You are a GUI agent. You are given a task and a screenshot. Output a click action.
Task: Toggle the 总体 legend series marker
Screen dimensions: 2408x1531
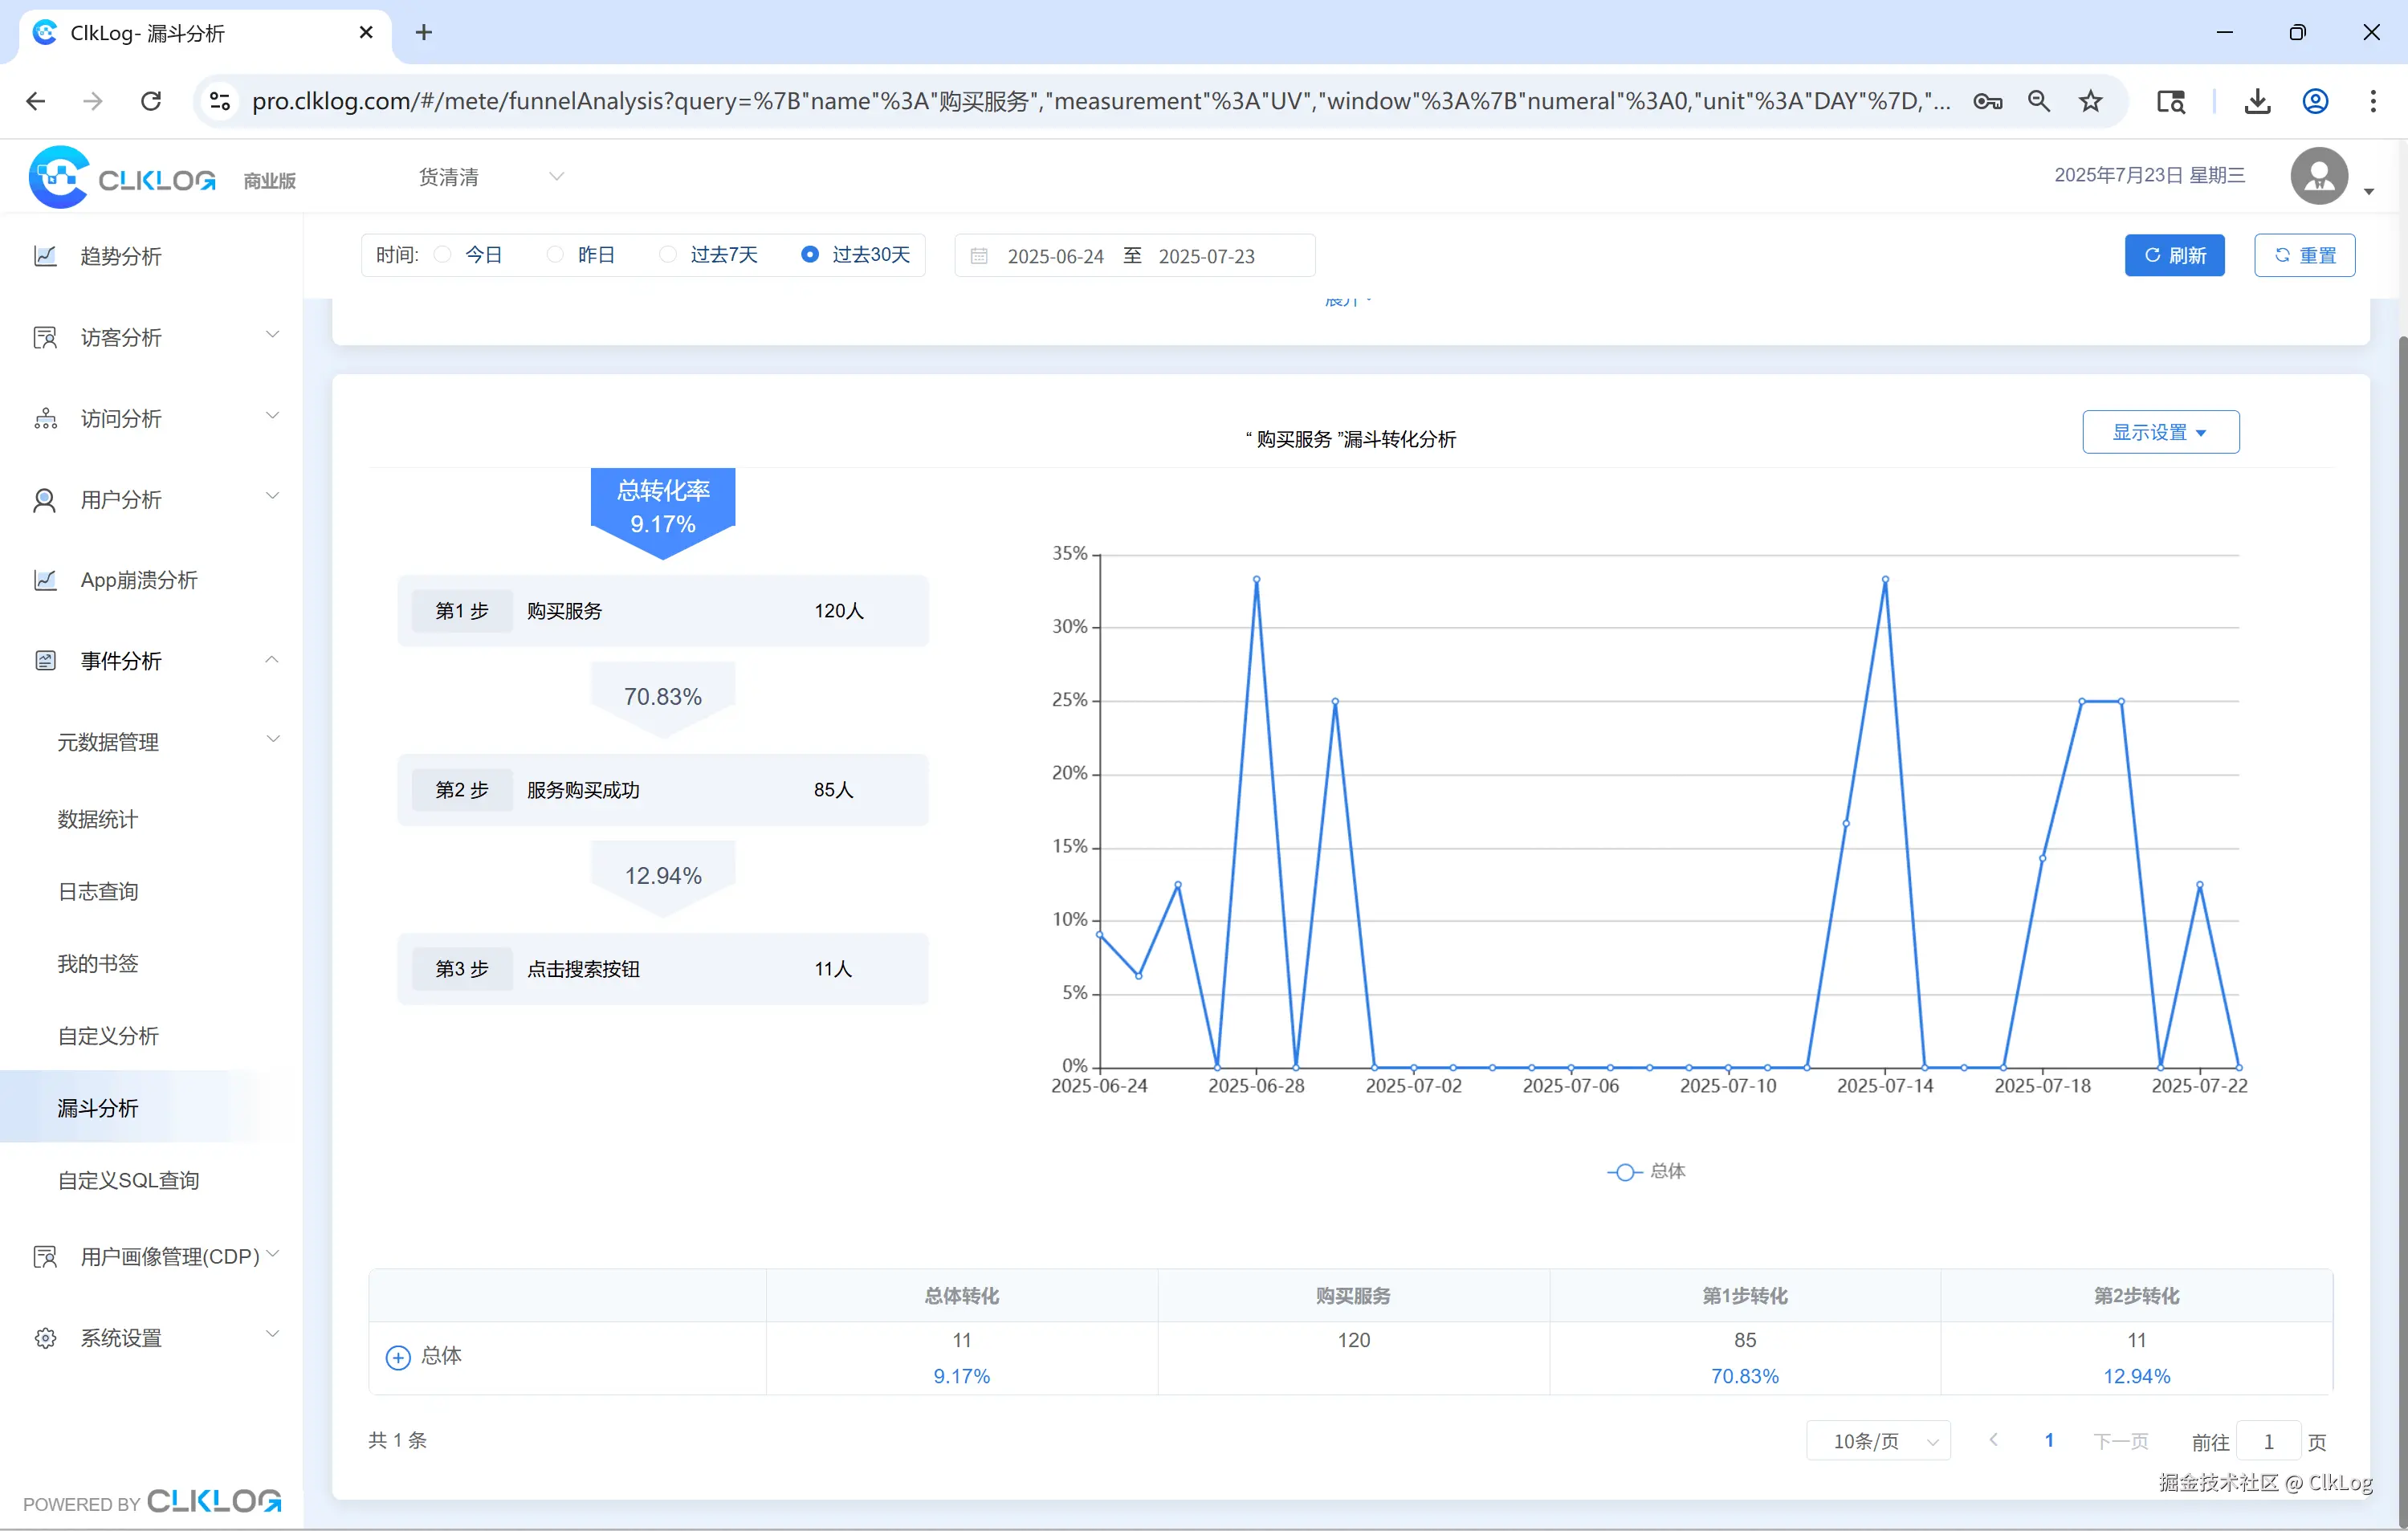pos(1625,1171)
